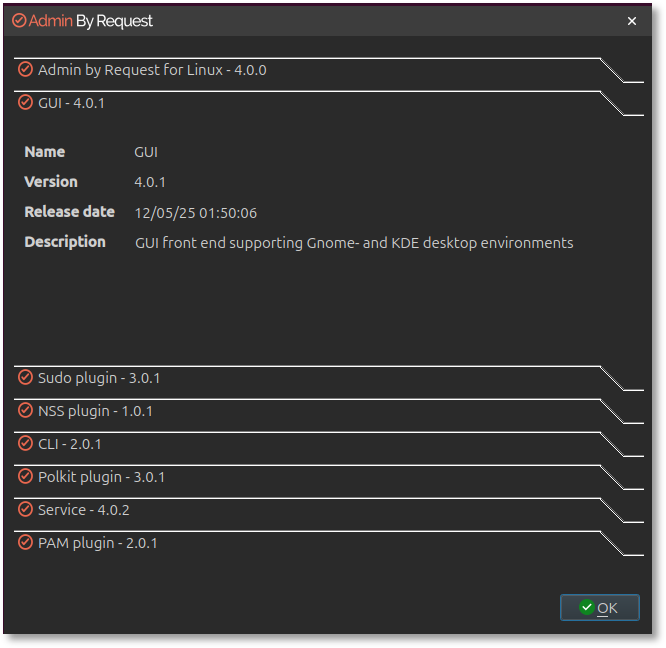Click the check icon beside Sudo plugin

[x=25, y=377]
